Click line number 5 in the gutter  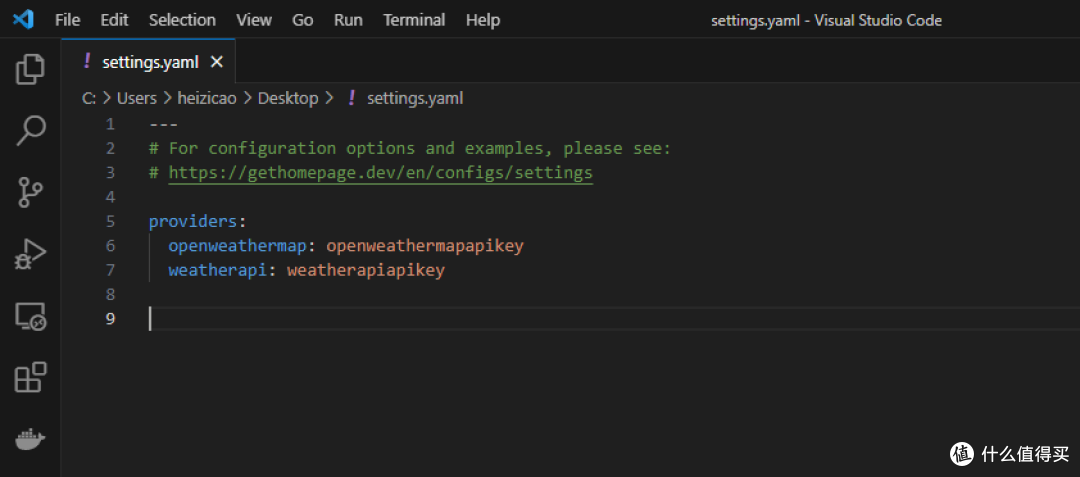[110, 221]
